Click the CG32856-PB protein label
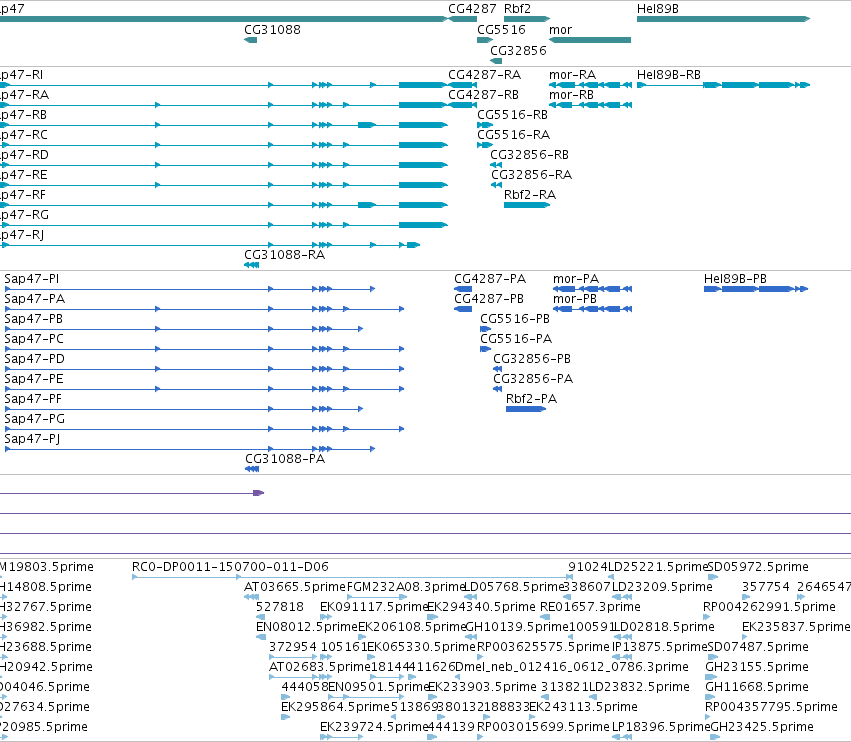This screenshot has height=742, width=851. click(532, 359)
